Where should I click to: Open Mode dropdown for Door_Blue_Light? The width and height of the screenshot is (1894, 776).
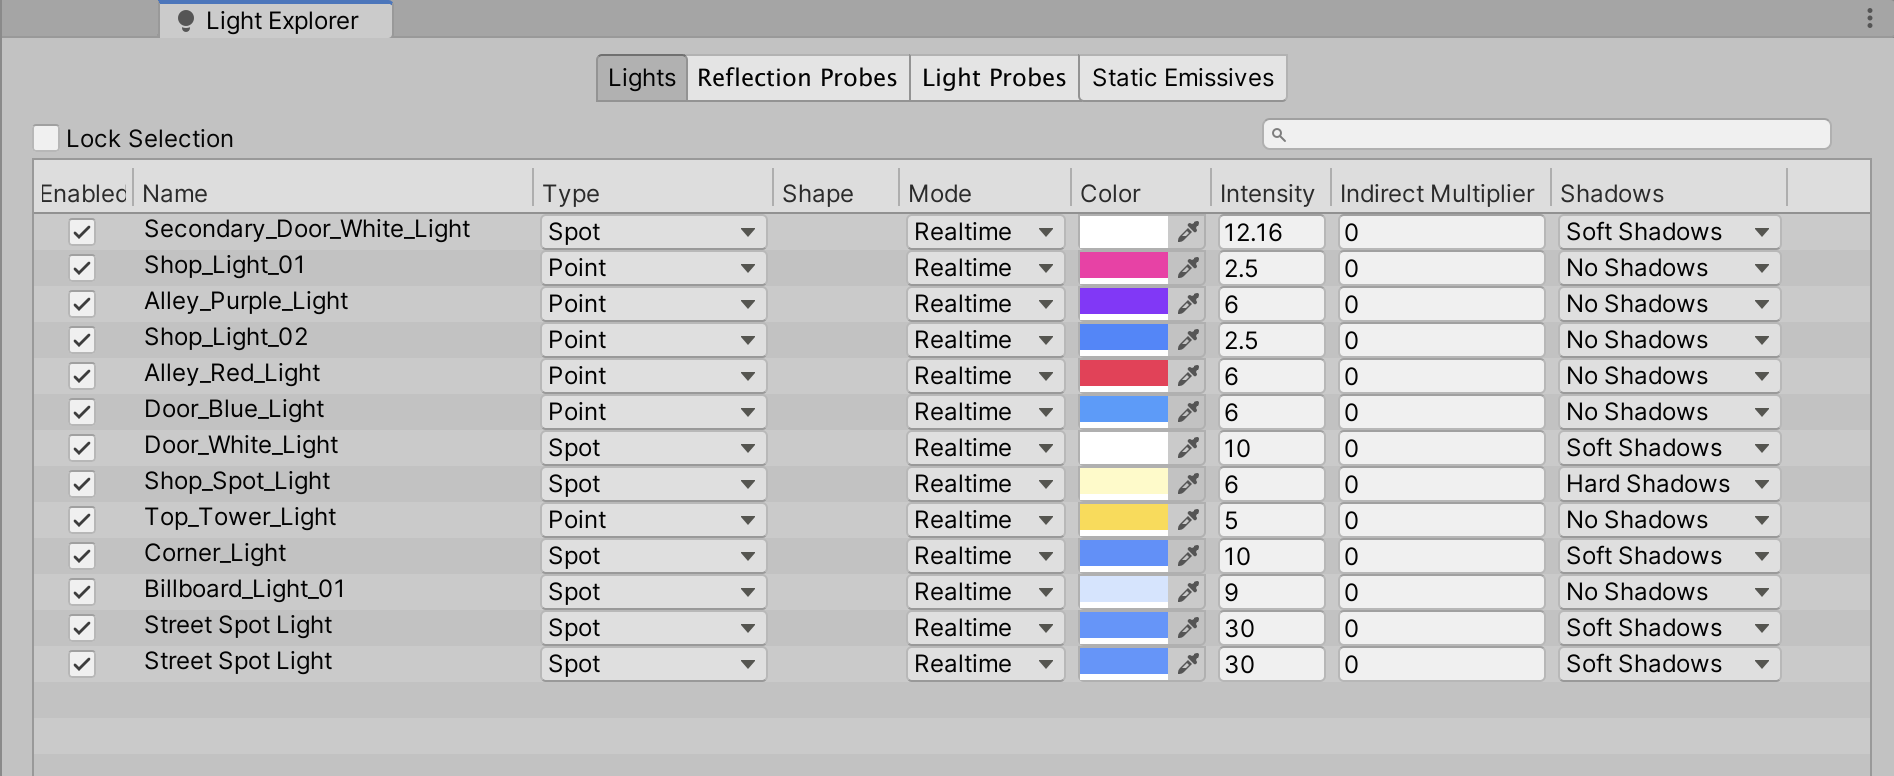coord(984,412)
